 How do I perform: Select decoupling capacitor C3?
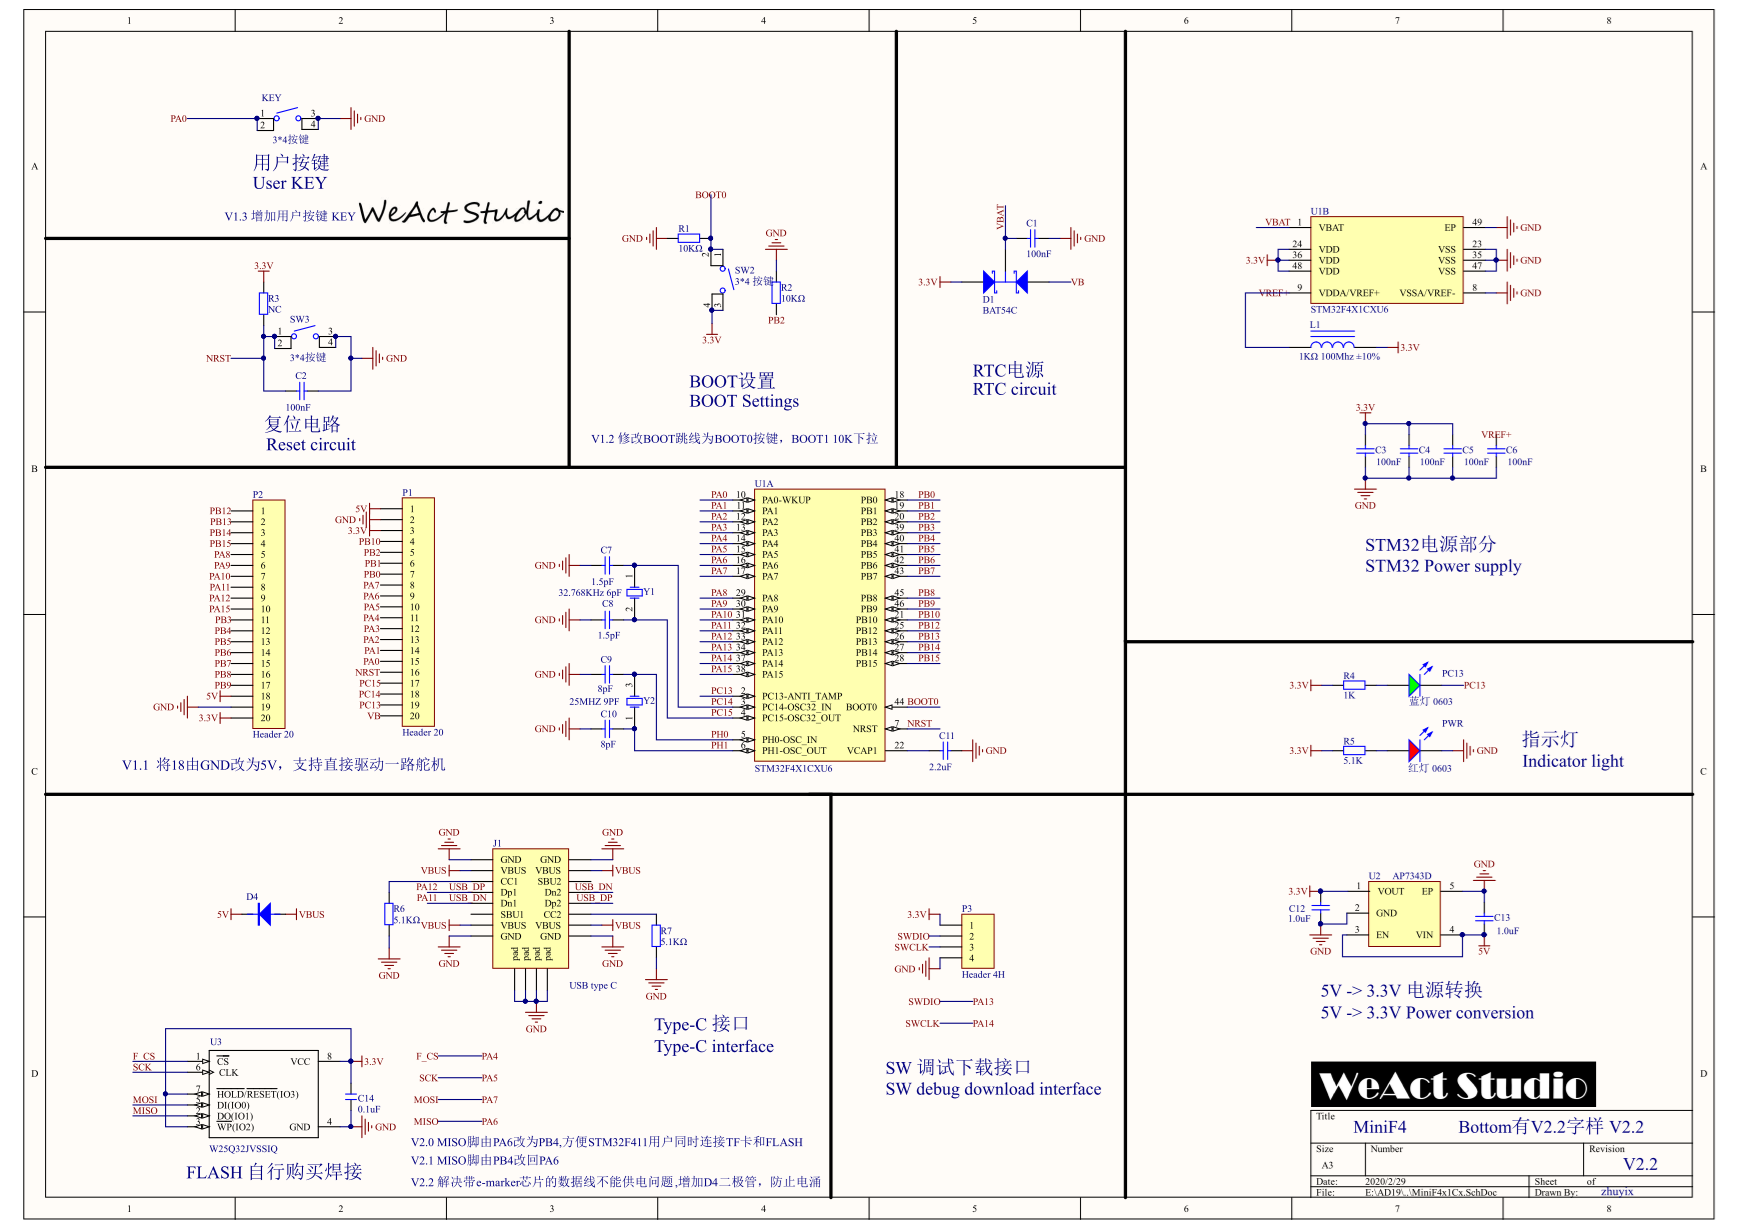[x=1365, y=450]
